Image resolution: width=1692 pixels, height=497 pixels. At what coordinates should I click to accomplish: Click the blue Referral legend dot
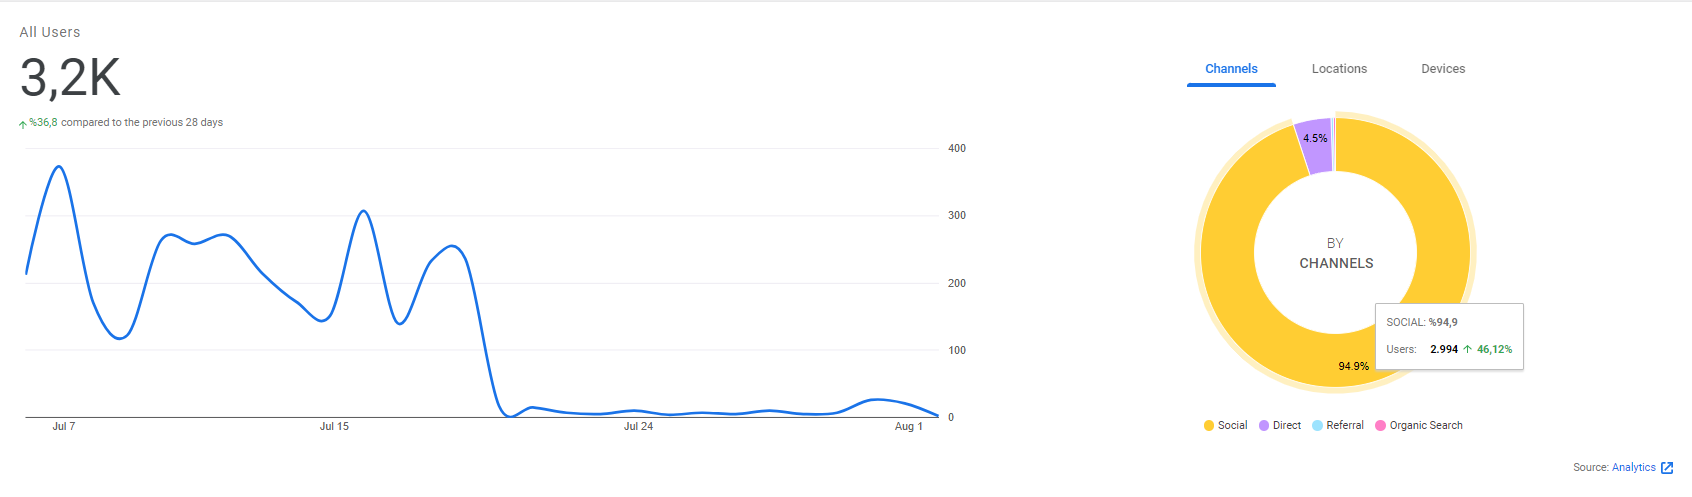(x=1318, y=426)
